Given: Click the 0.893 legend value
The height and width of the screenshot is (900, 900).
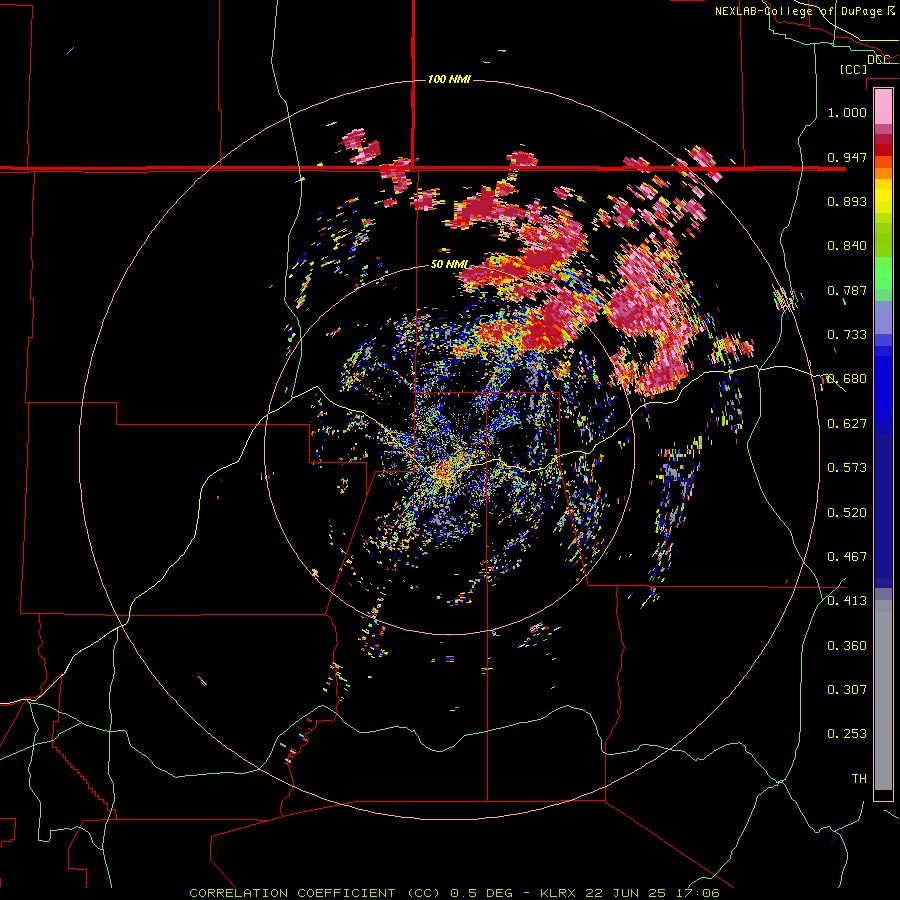Looking at the screenshot, I should [847, 201].
